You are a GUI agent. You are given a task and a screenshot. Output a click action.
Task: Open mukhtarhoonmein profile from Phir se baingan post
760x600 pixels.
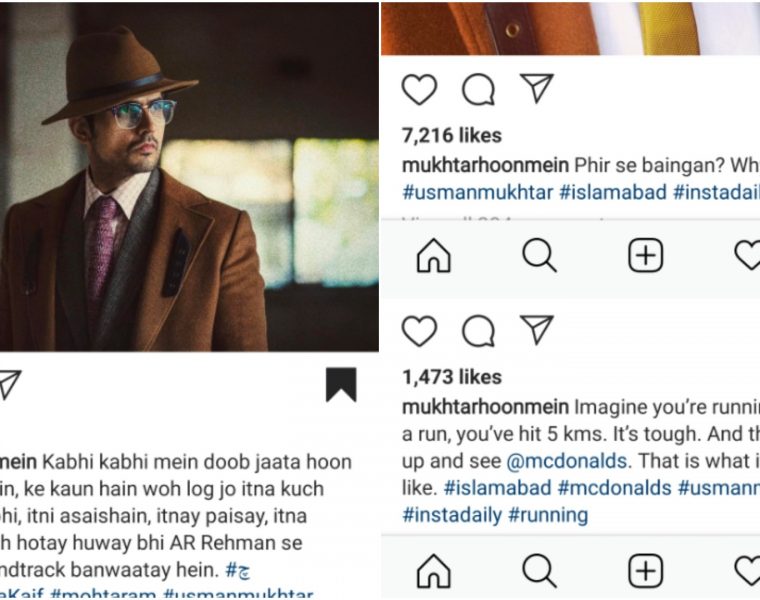[485, 164]
